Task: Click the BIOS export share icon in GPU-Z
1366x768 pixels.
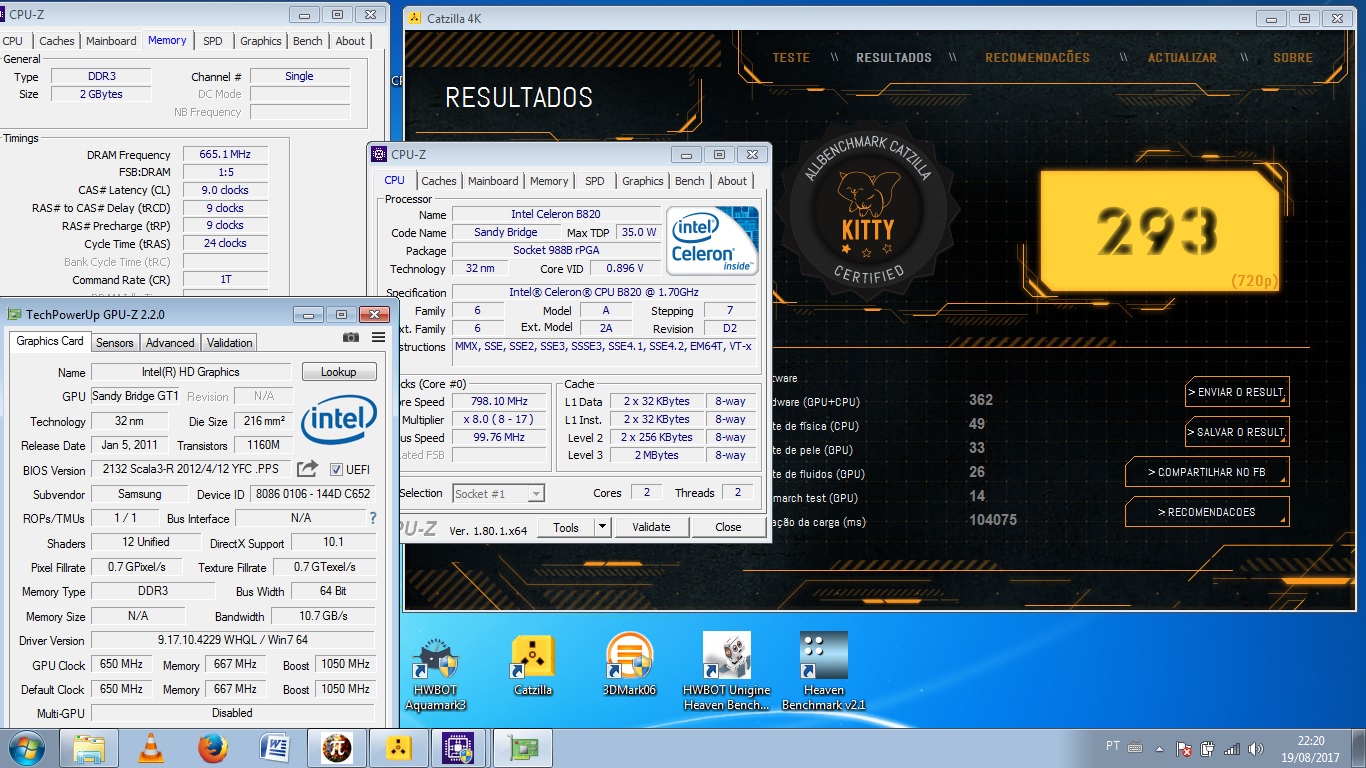Action: point(308,468)
